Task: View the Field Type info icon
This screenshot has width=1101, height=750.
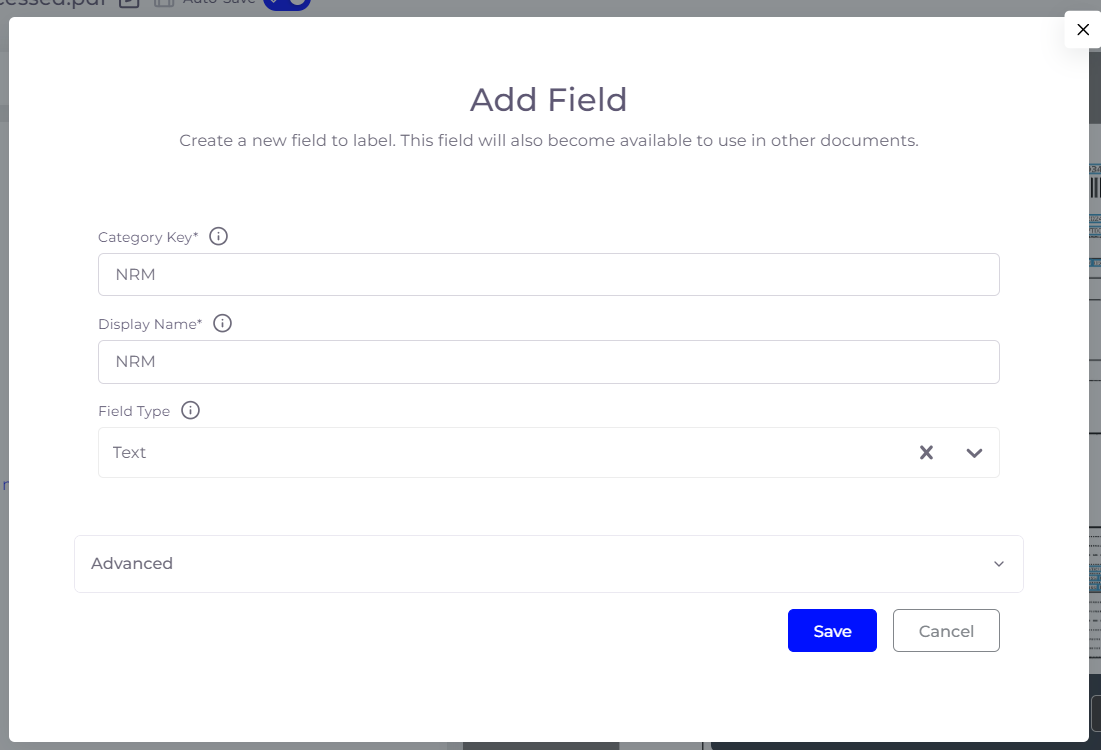Action: pyautogui.click(x=190, y=410)
